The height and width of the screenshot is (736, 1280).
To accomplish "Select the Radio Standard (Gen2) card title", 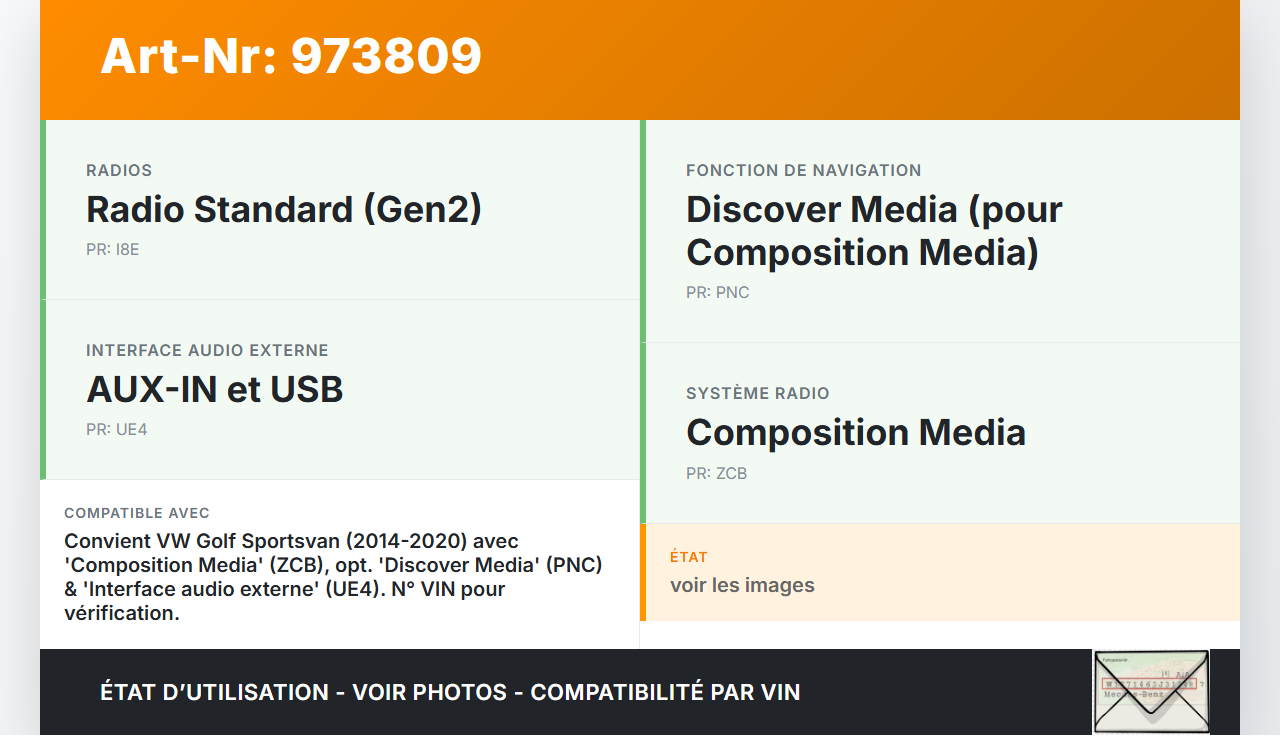I will point(284,210).
